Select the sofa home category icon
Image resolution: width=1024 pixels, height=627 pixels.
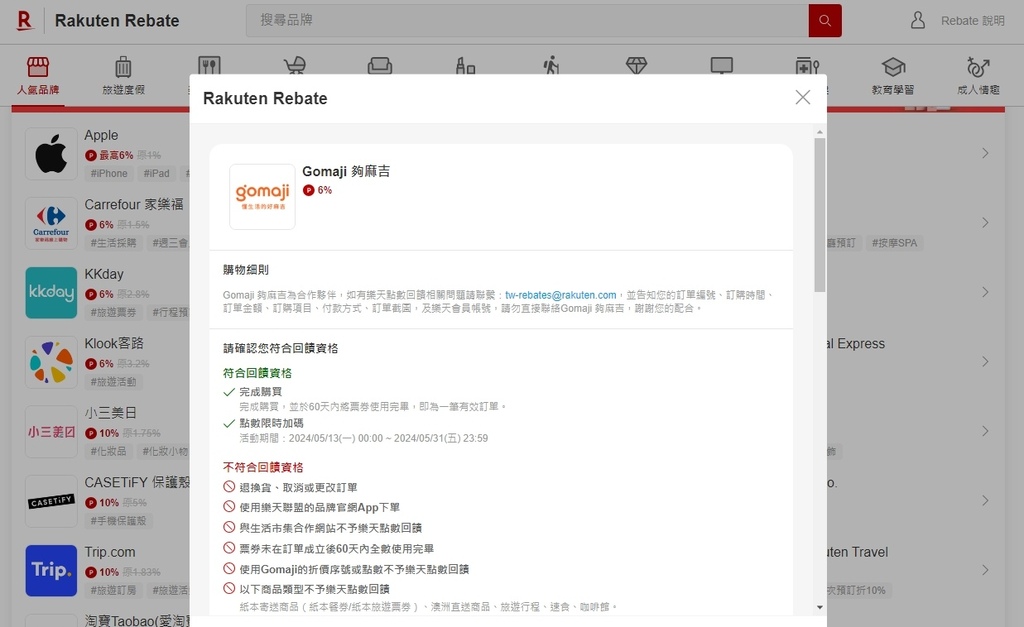coord(380,65)
